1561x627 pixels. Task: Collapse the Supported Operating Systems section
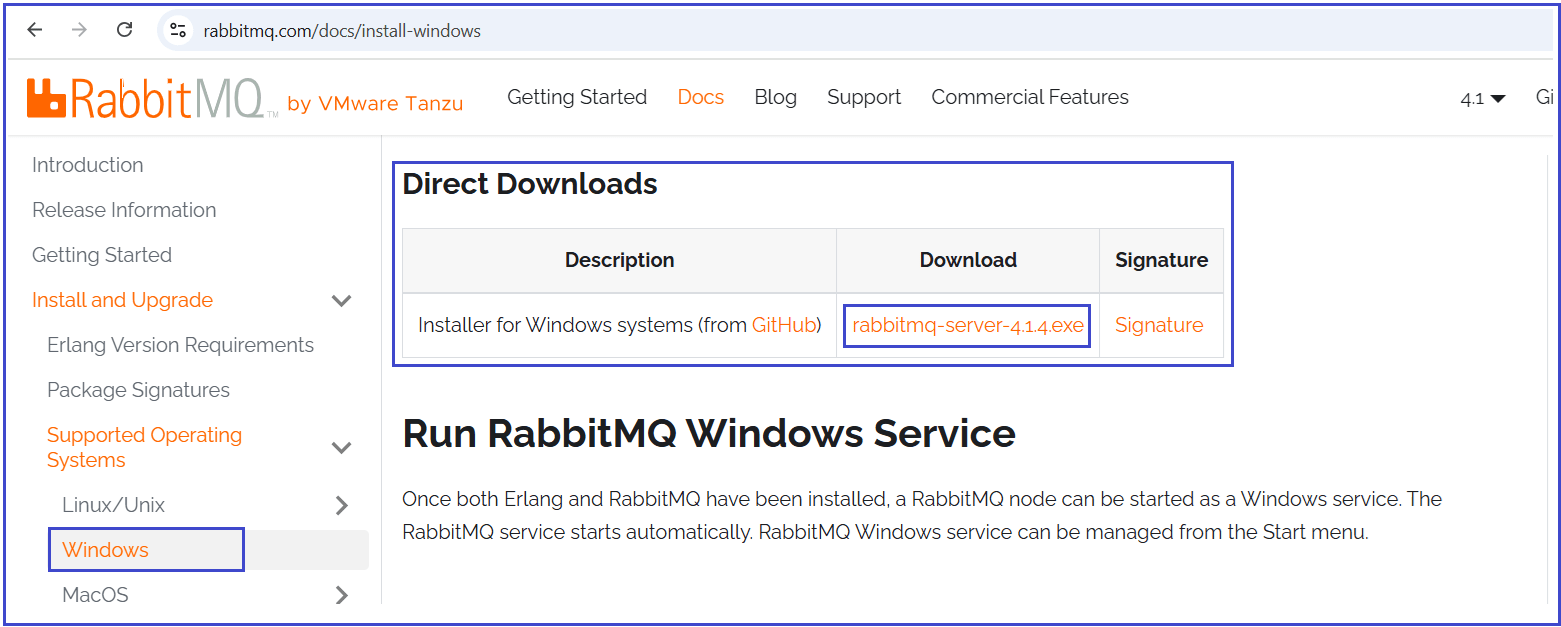point(341,448)
